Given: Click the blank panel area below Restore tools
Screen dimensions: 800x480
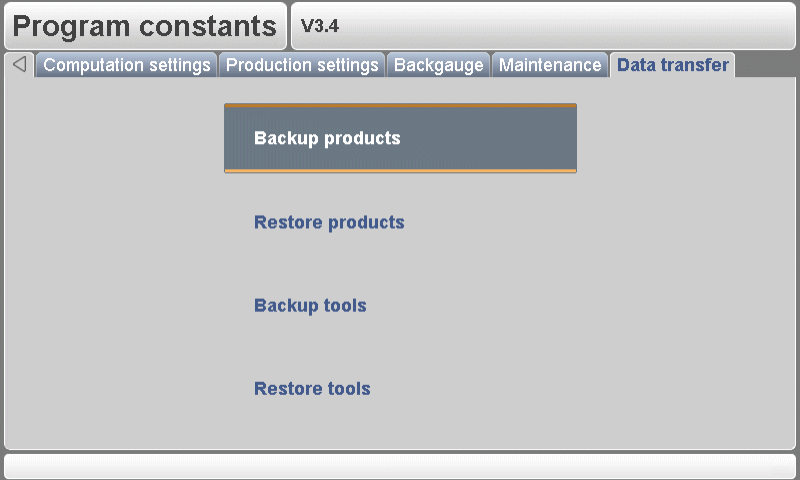Looking at the screenshot, I should 400,425.
